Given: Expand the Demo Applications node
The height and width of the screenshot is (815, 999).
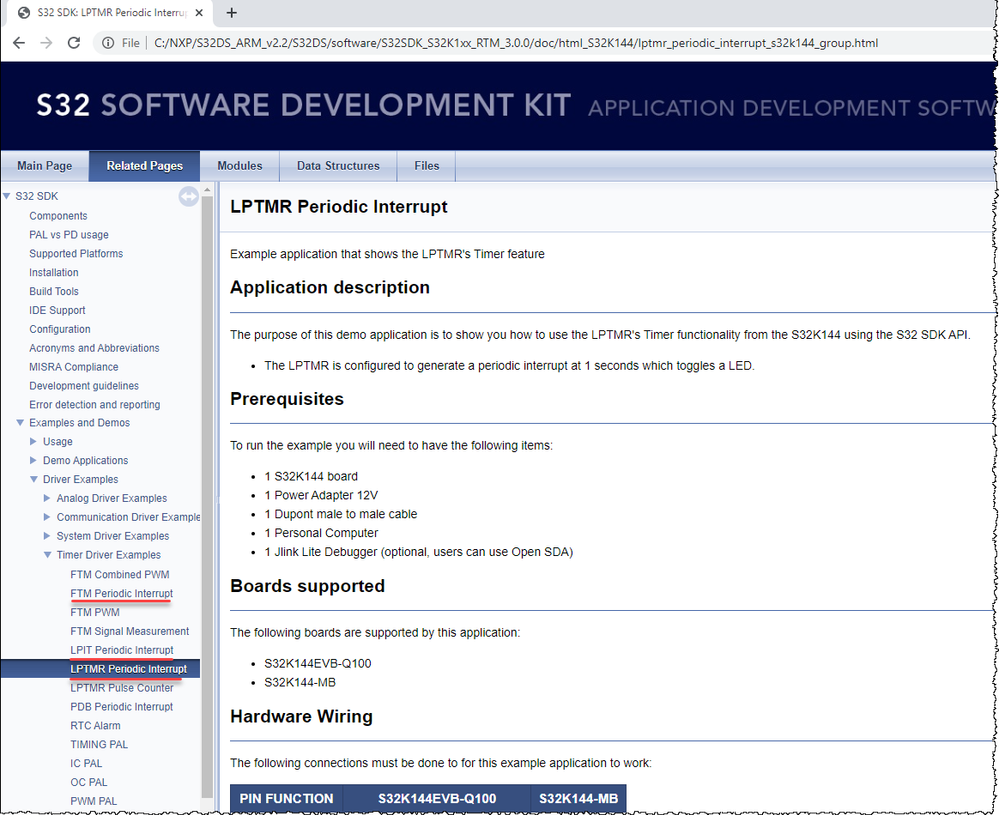Looking at the screenshot, I should pyautogui.click(x=33, y=460).
